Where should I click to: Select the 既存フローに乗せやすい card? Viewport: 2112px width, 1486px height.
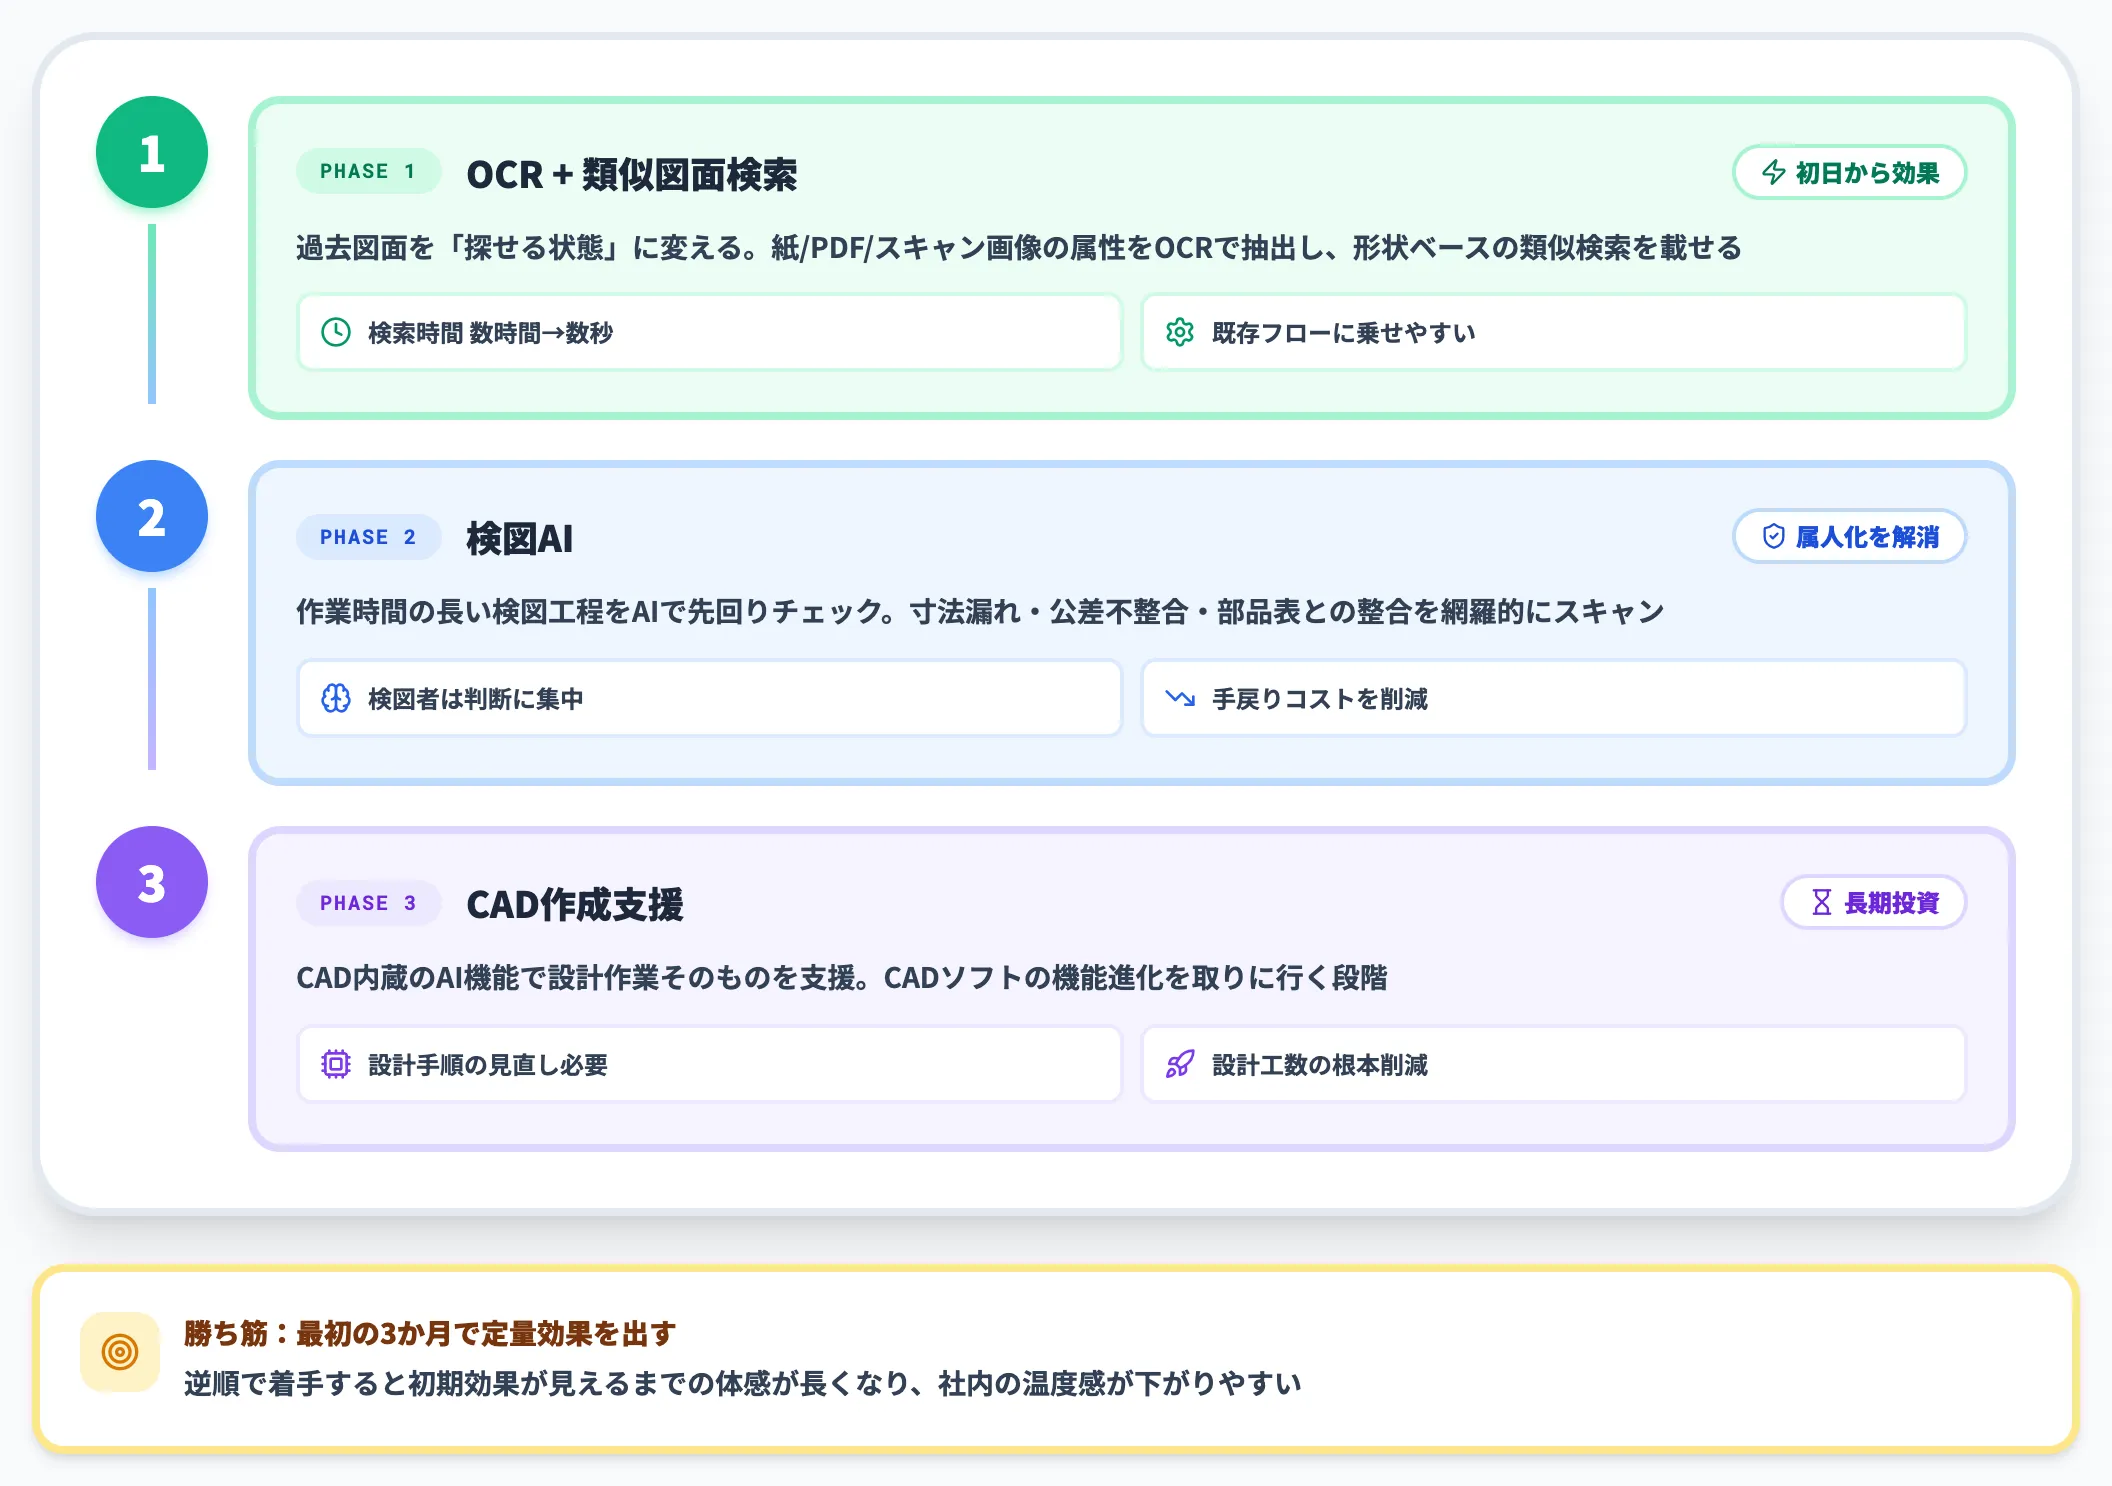pos(1554,332)
